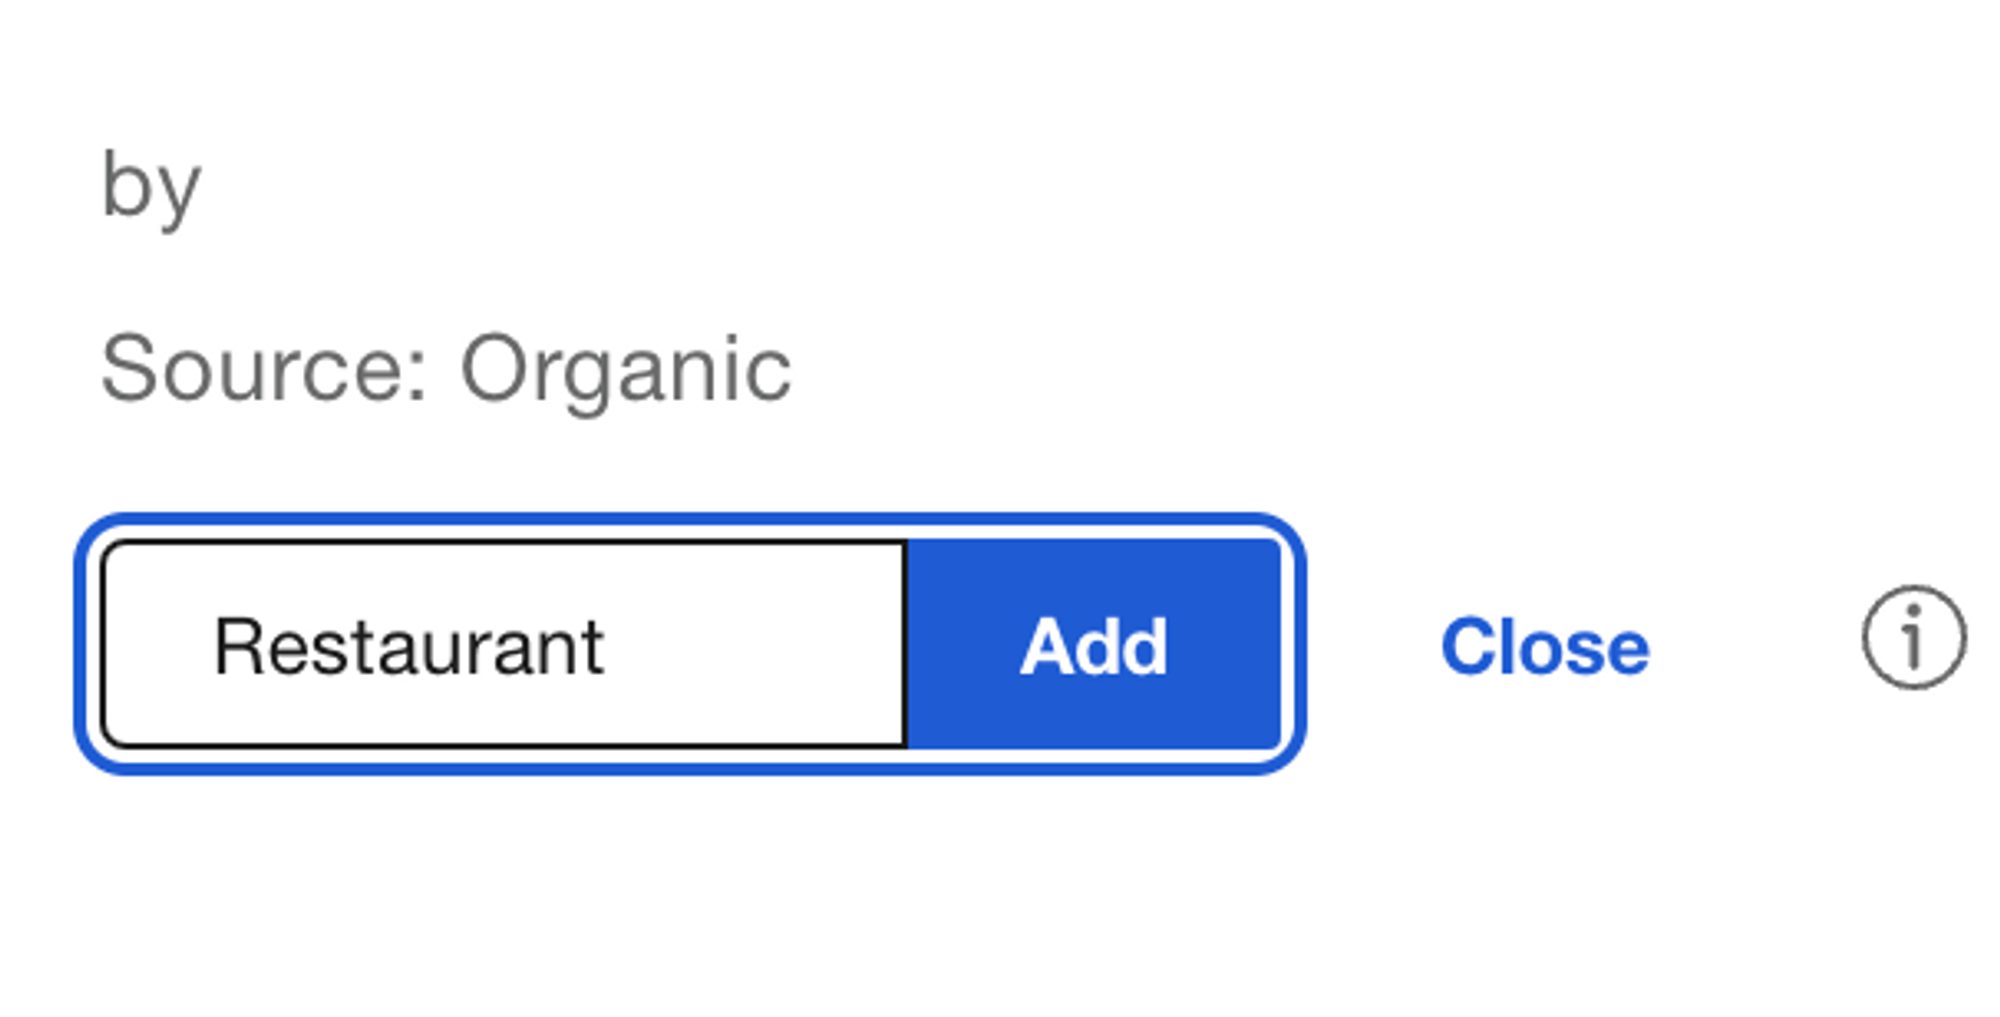
Task: Click Add next to the text field
Action: coord(1094,645)
